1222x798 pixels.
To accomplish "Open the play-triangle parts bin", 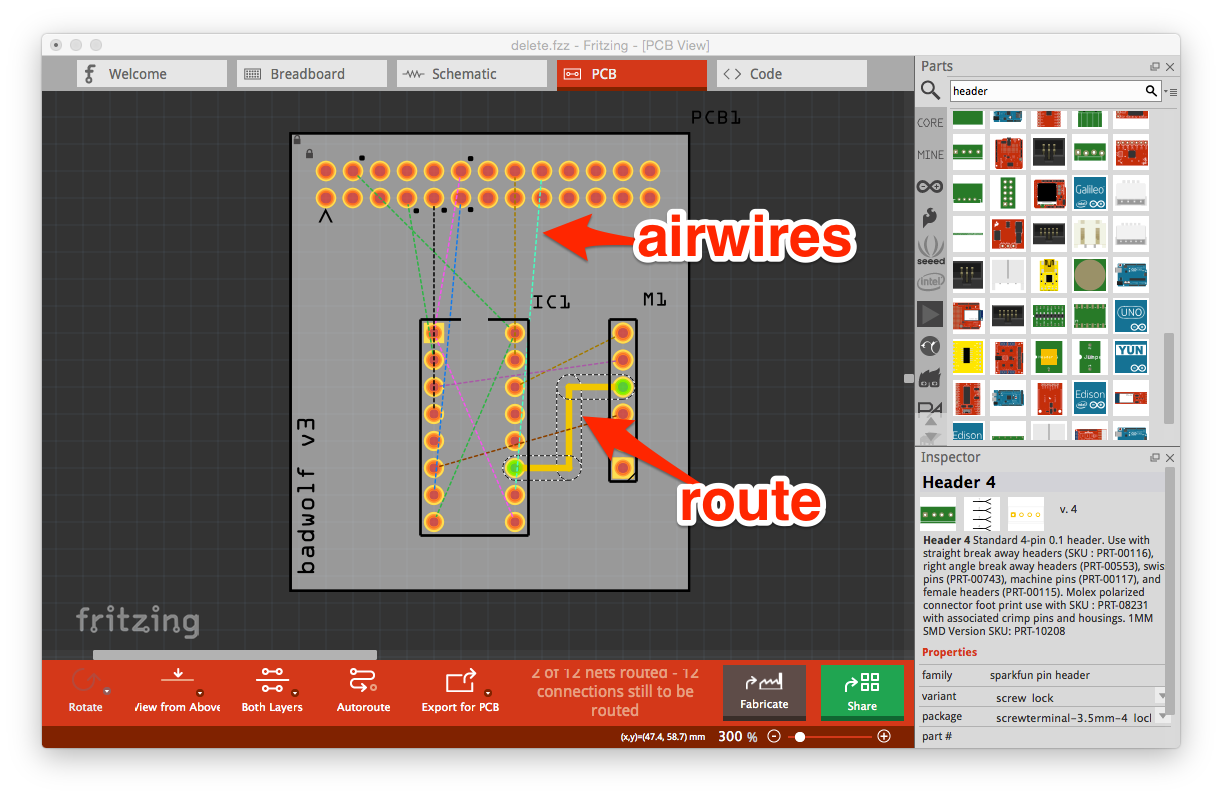I will coord(930,314).
